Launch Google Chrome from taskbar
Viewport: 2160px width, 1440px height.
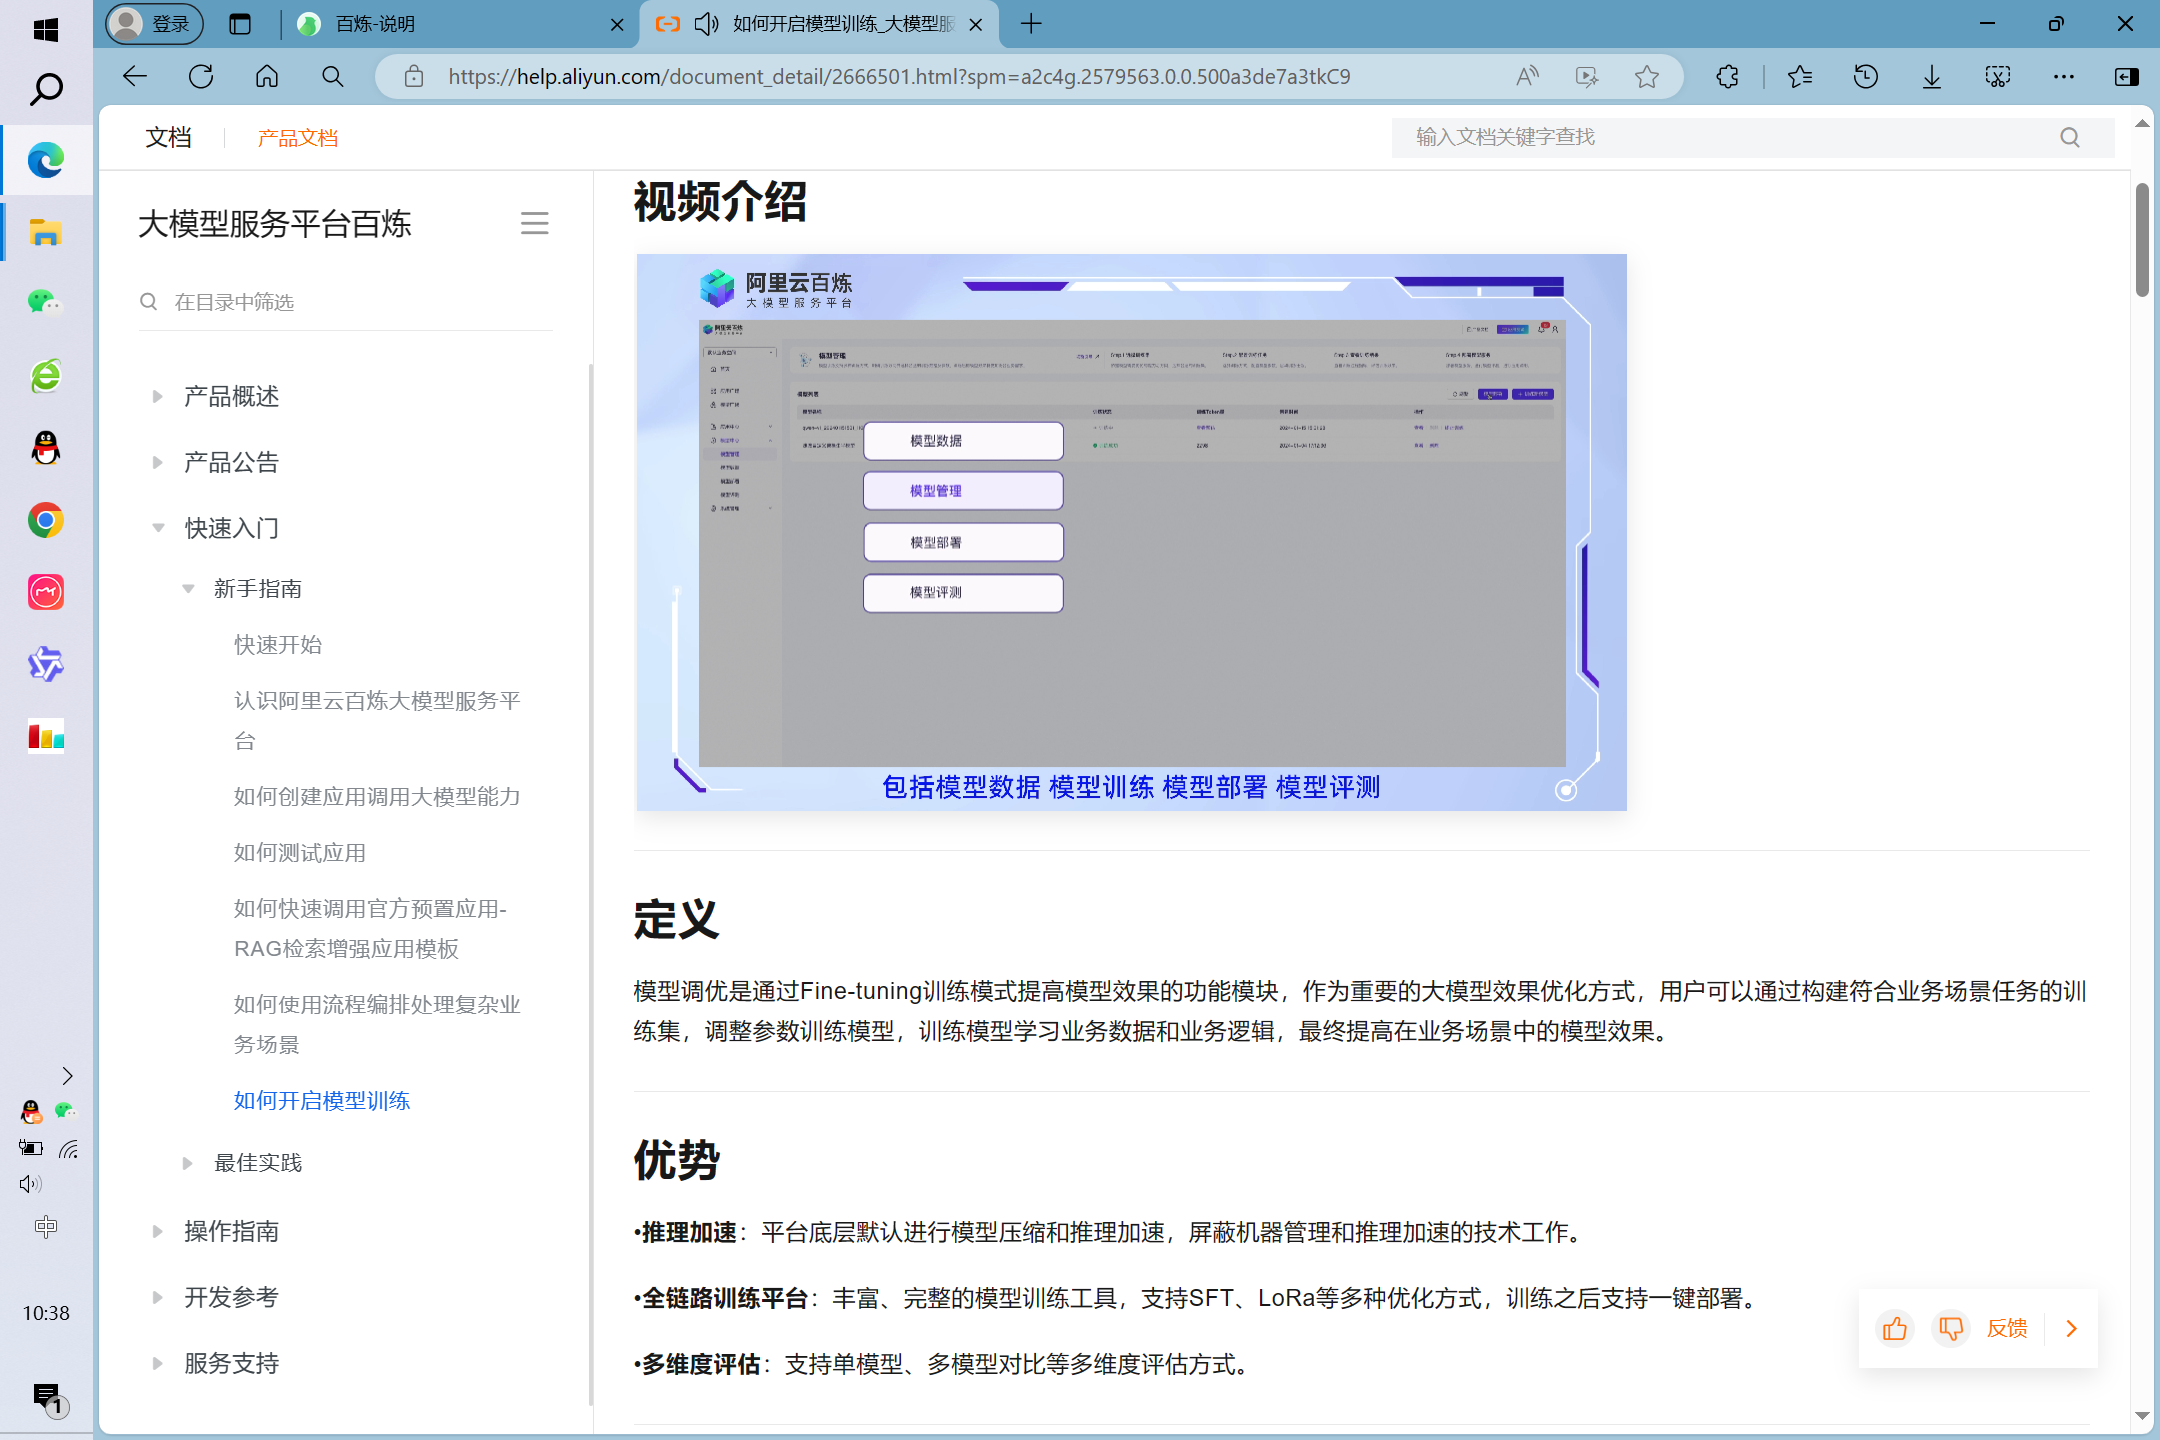pyautogui.click(x=46, y=520)
